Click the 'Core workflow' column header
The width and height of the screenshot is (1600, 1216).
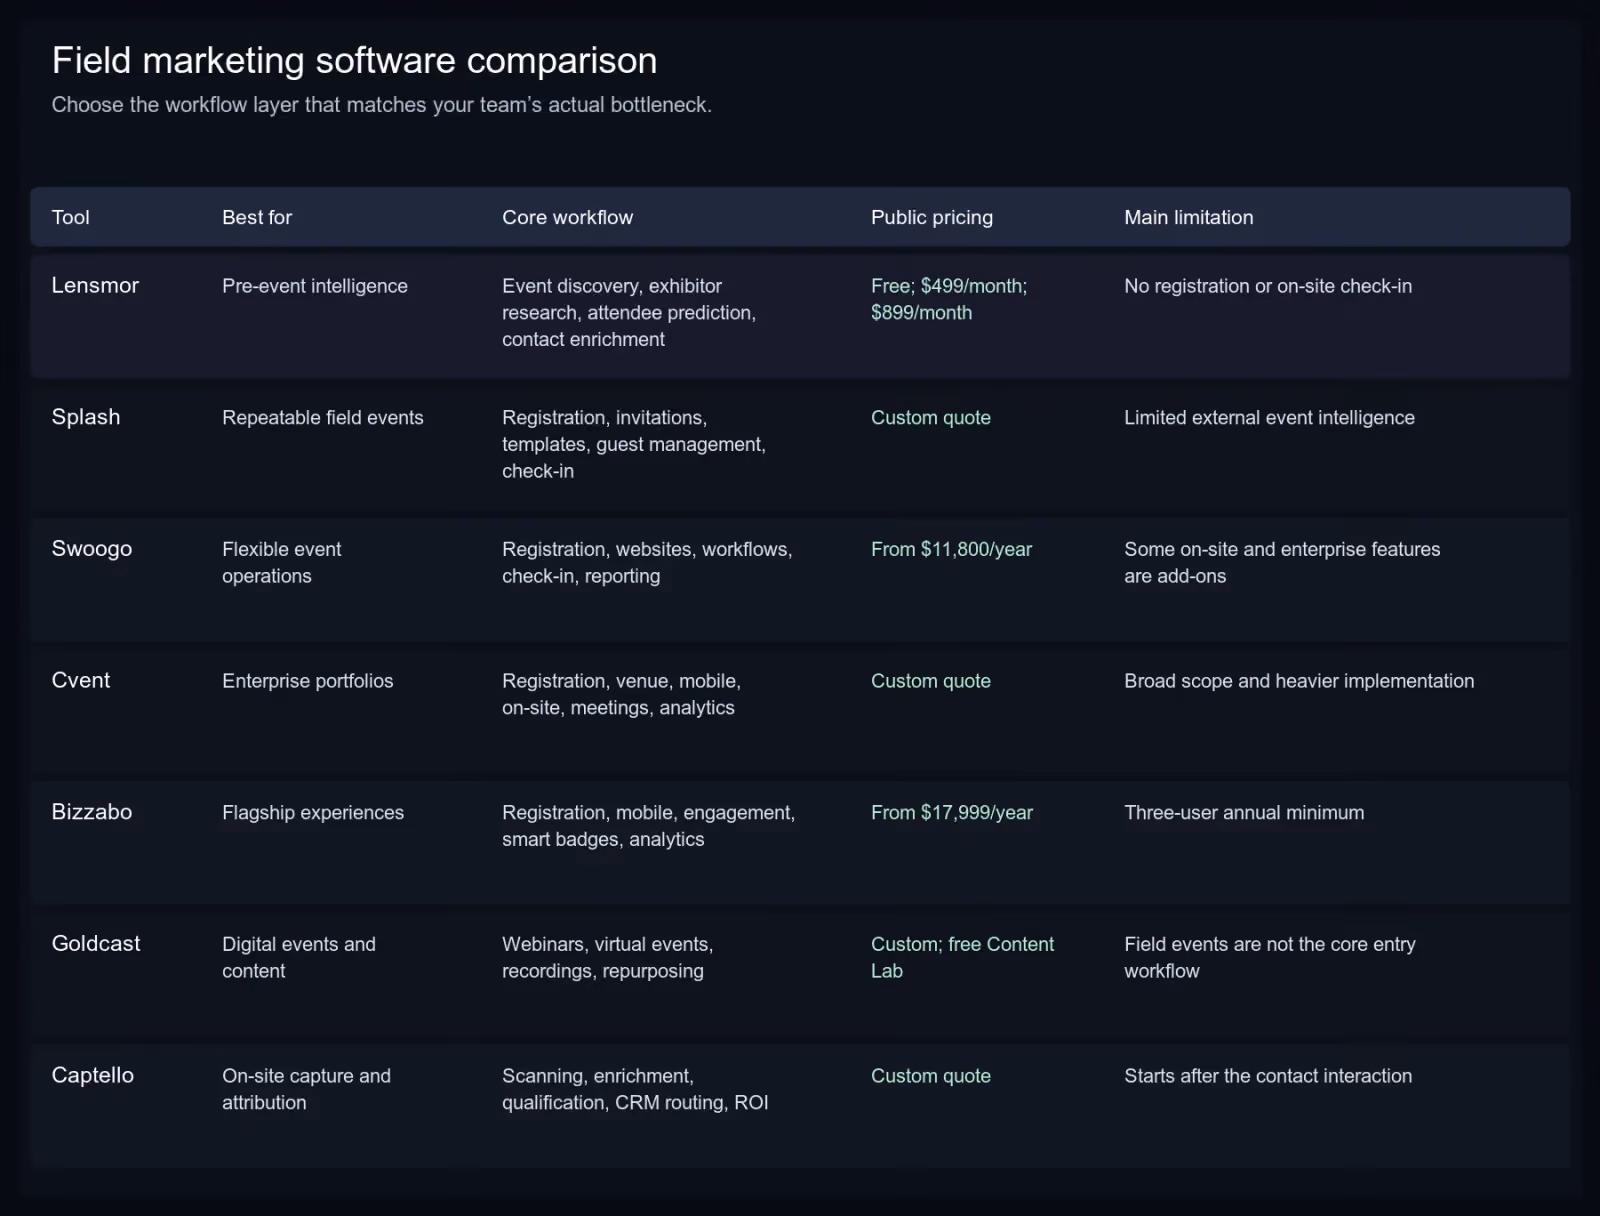pyautogui.click(x=567, y=217)
